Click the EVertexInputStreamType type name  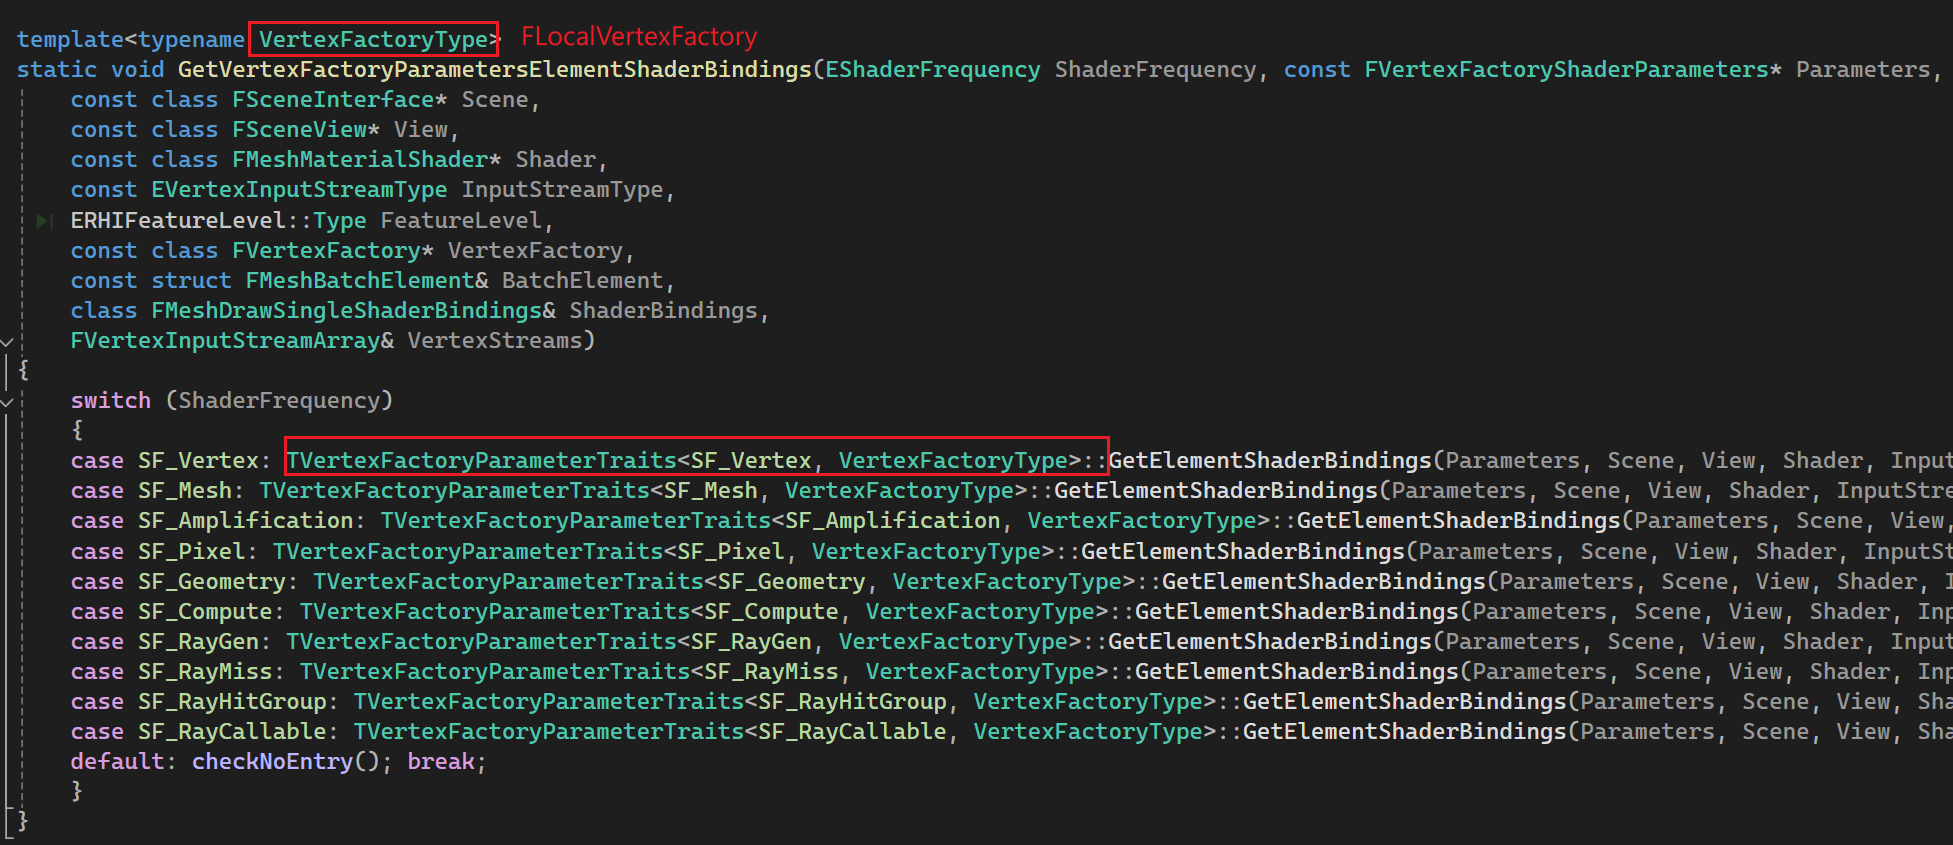pyautogui.click(x=299, y=190)
